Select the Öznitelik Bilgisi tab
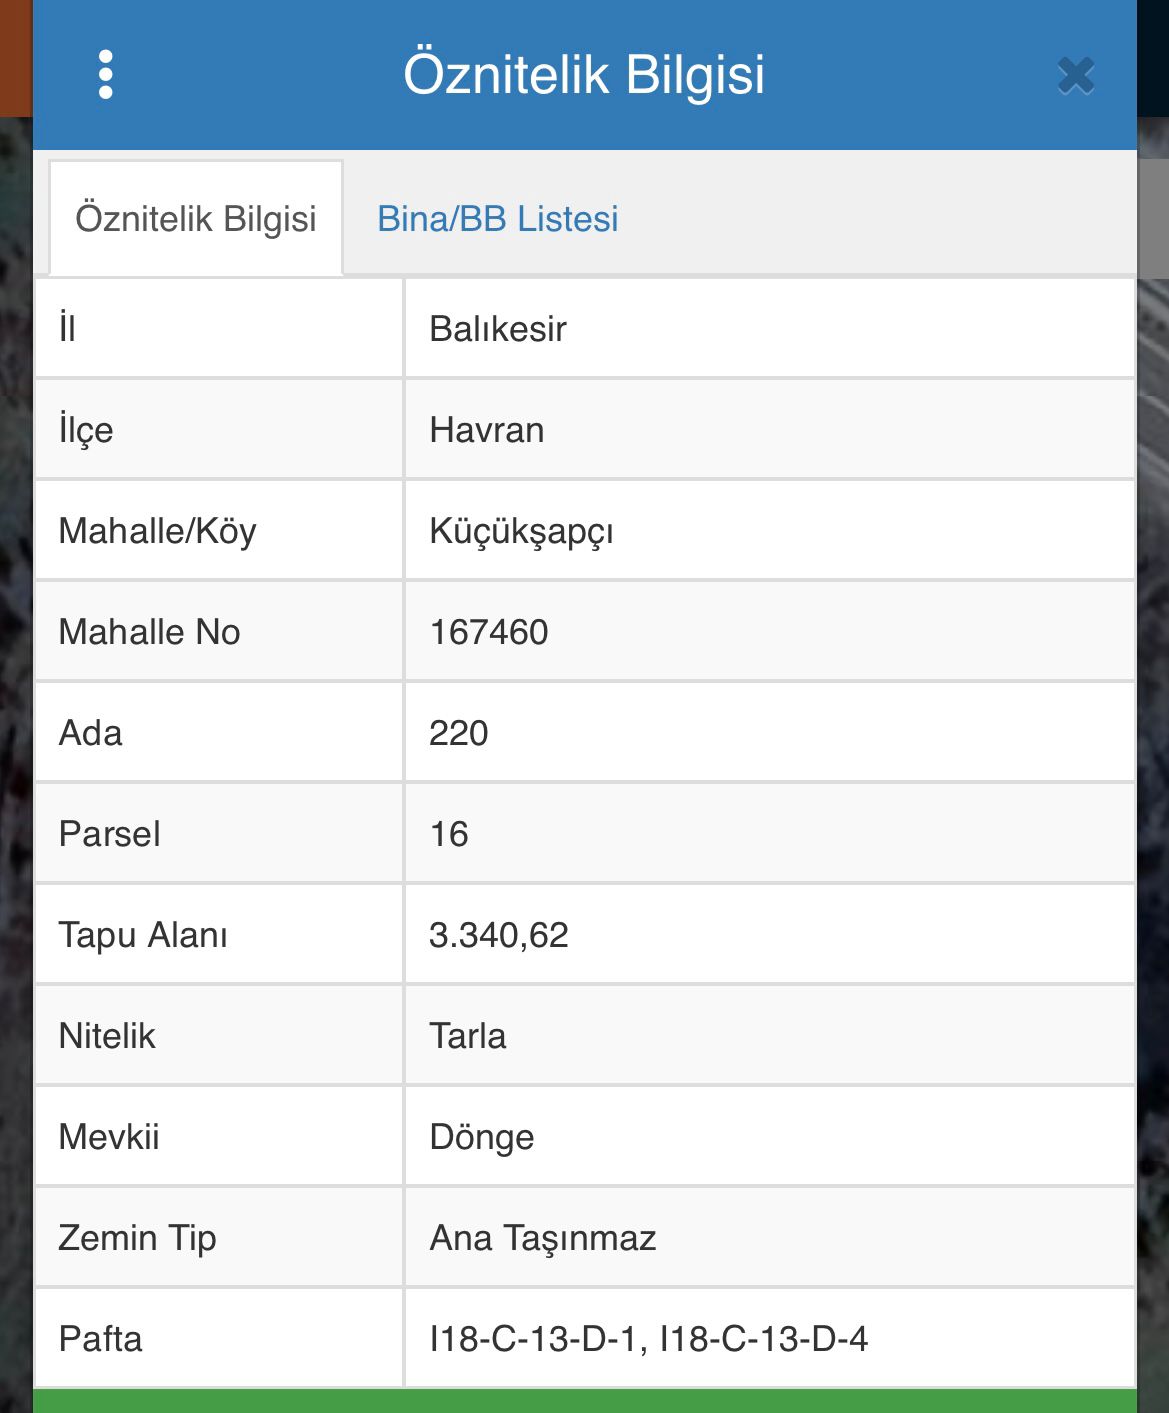The image size is (1169, 1413). tap(196, 216)
